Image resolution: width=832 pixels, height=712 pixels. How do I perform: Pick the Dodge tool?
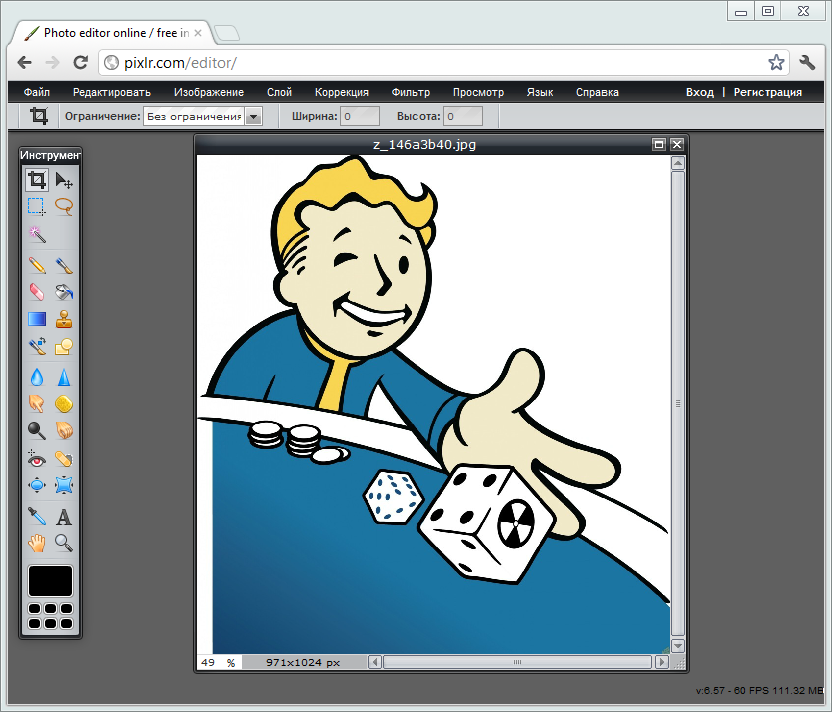click(x=37, y=431)
